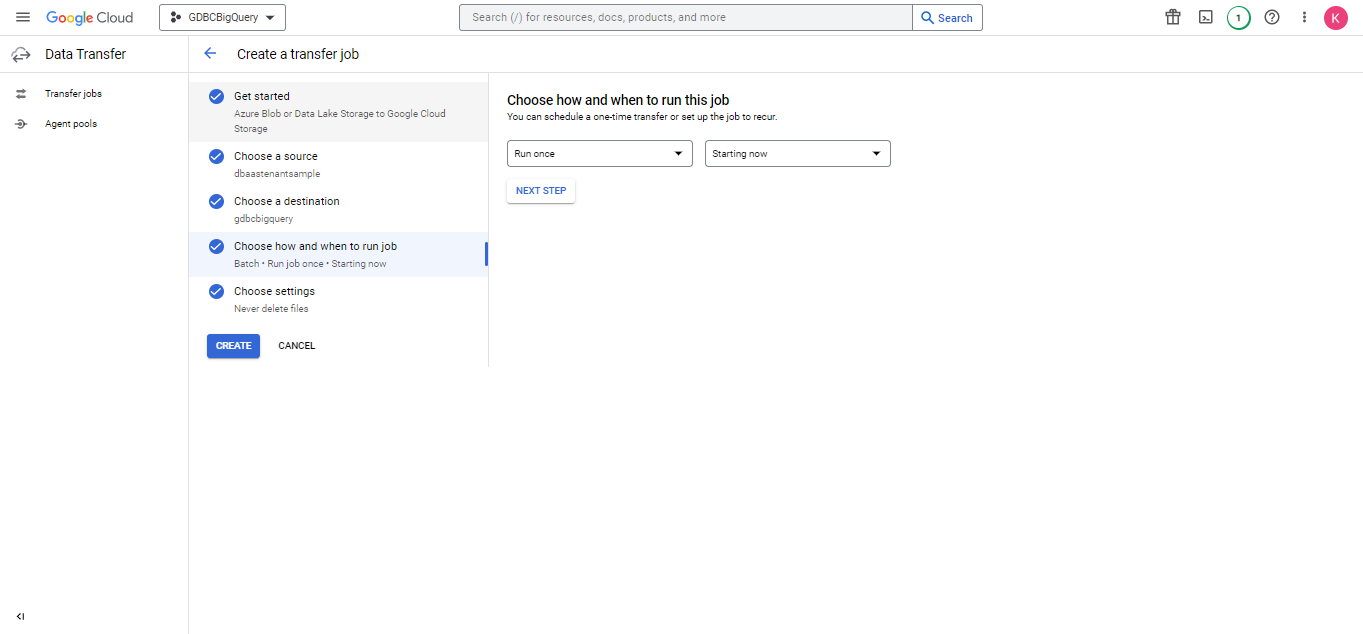1363x634 pixels.
Task: Collapse the side navigation panel
Action: click(21, 616)
